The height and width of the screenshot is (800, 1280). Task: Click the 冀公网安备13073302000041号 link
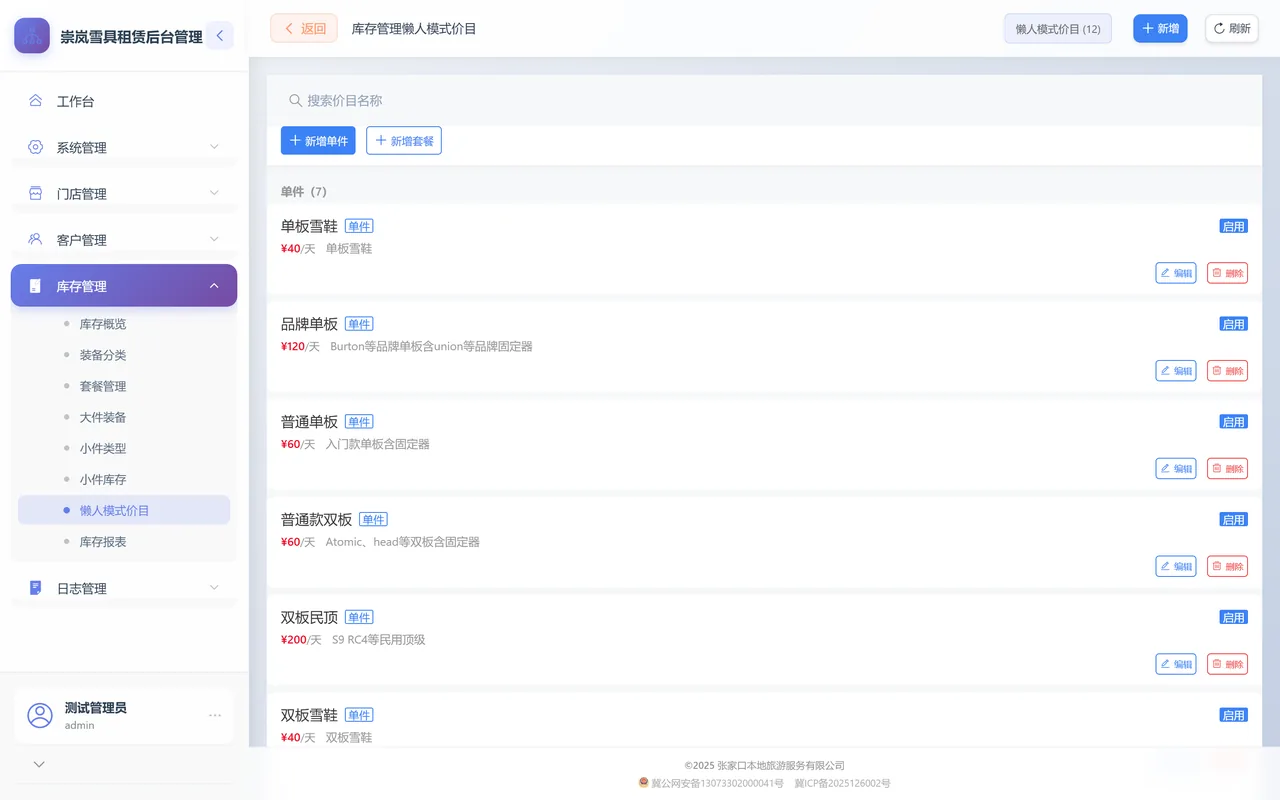(x=717, y=783)
